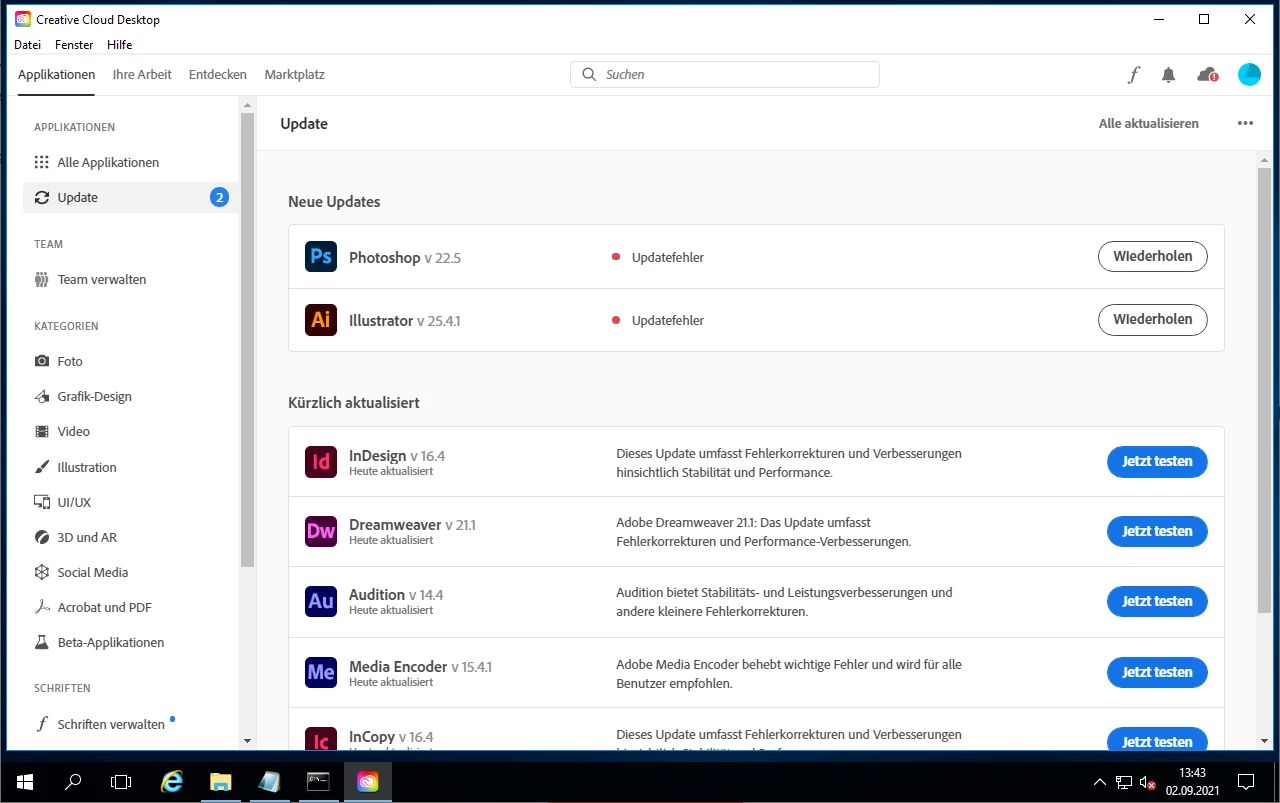Click the InDesign app icon
This screenshot has width=1280, height=803.
(x=321, y=462)
